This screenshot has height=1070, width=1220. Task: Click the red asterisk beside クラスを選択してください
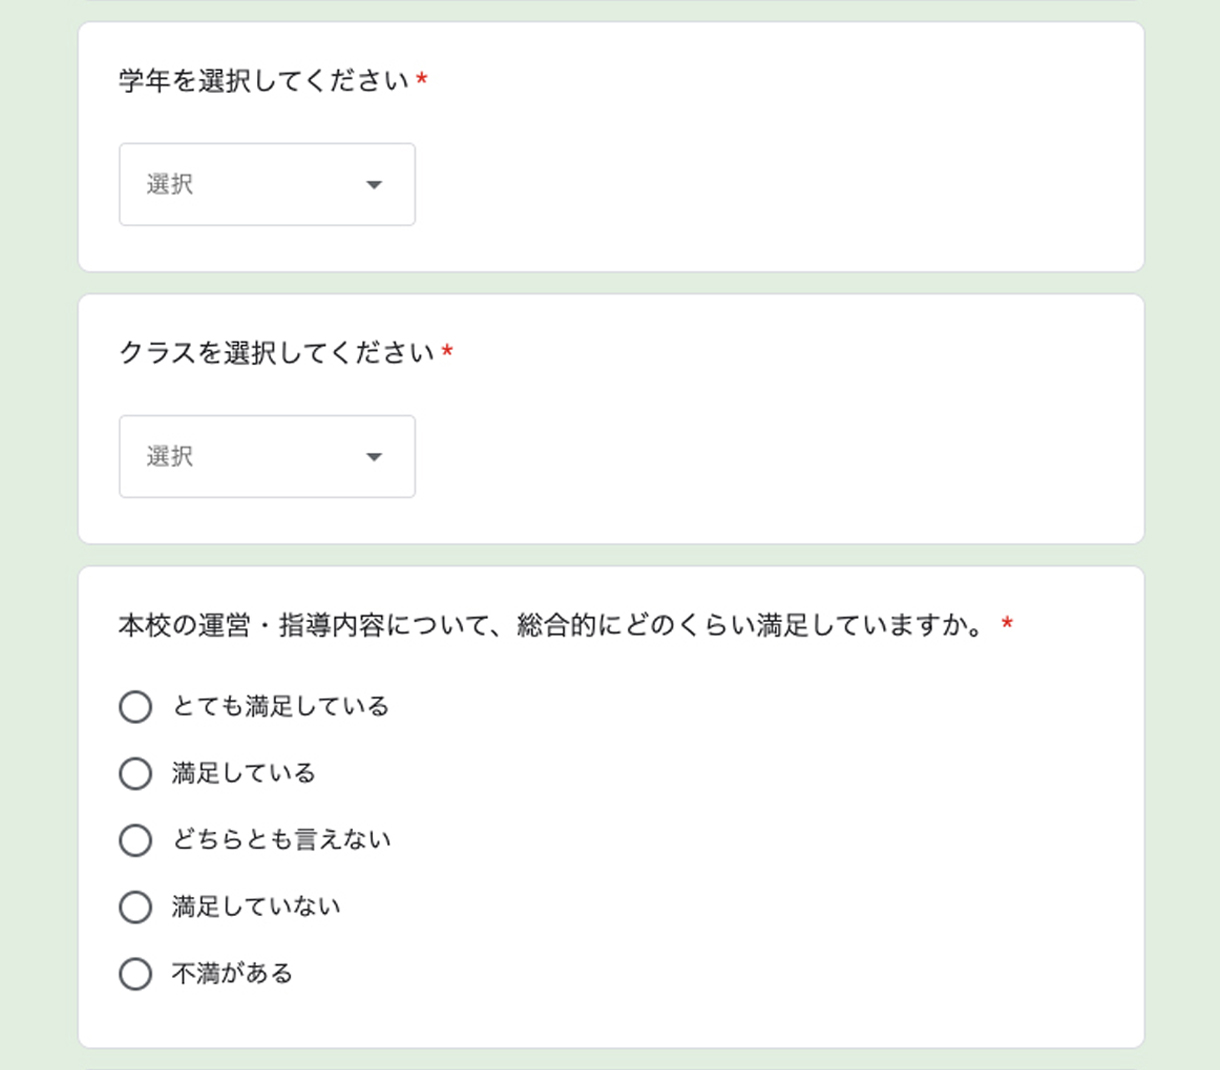click(447, 351)
